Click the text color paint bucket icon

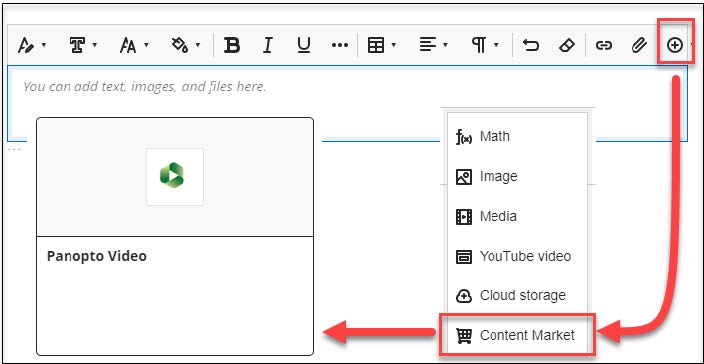click(x=180, y=45)
